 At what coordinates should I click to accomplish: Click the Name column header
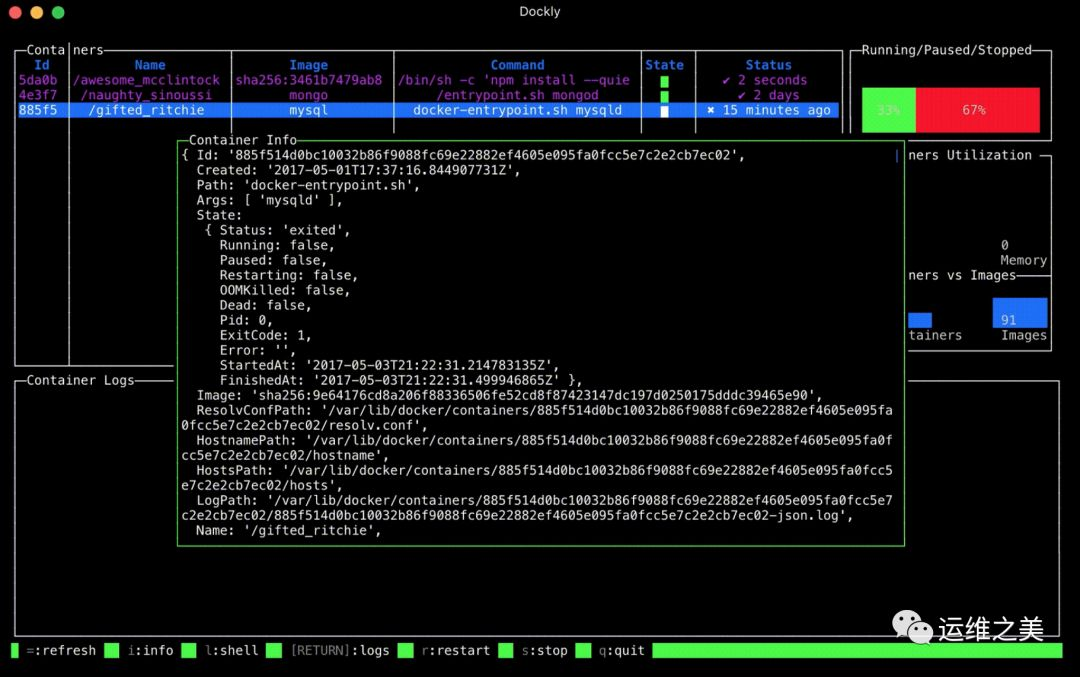[x=149, y=65]
